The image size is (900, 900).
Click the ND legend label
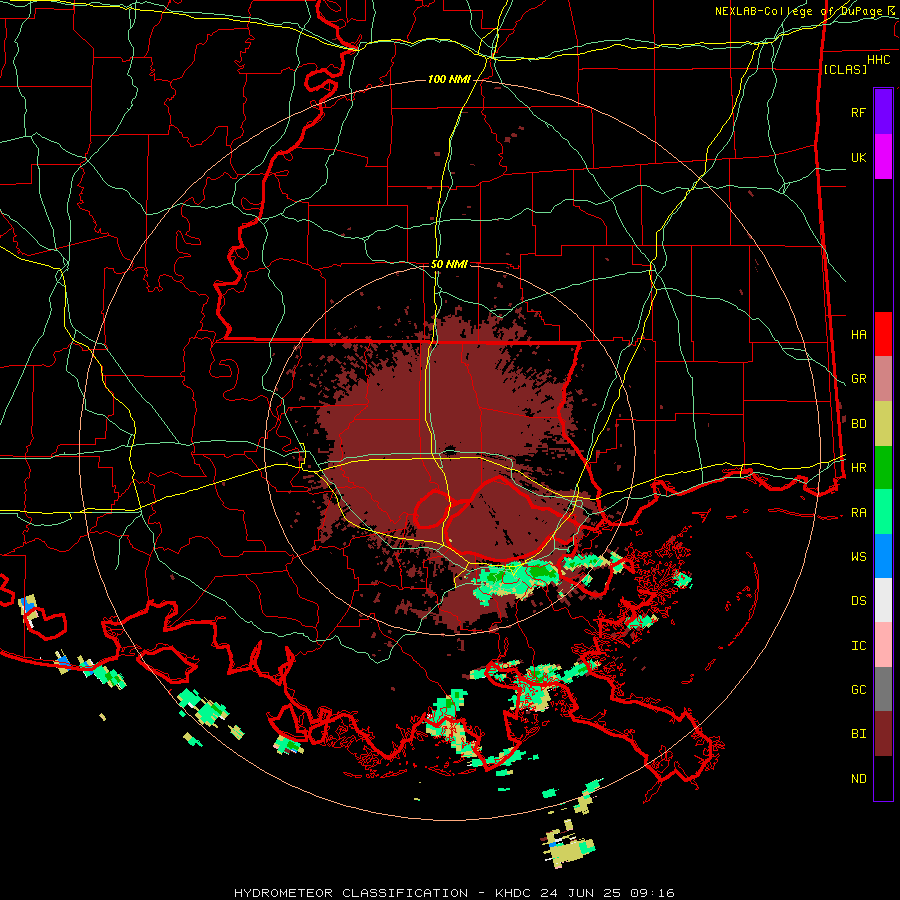tap(858, 779)
